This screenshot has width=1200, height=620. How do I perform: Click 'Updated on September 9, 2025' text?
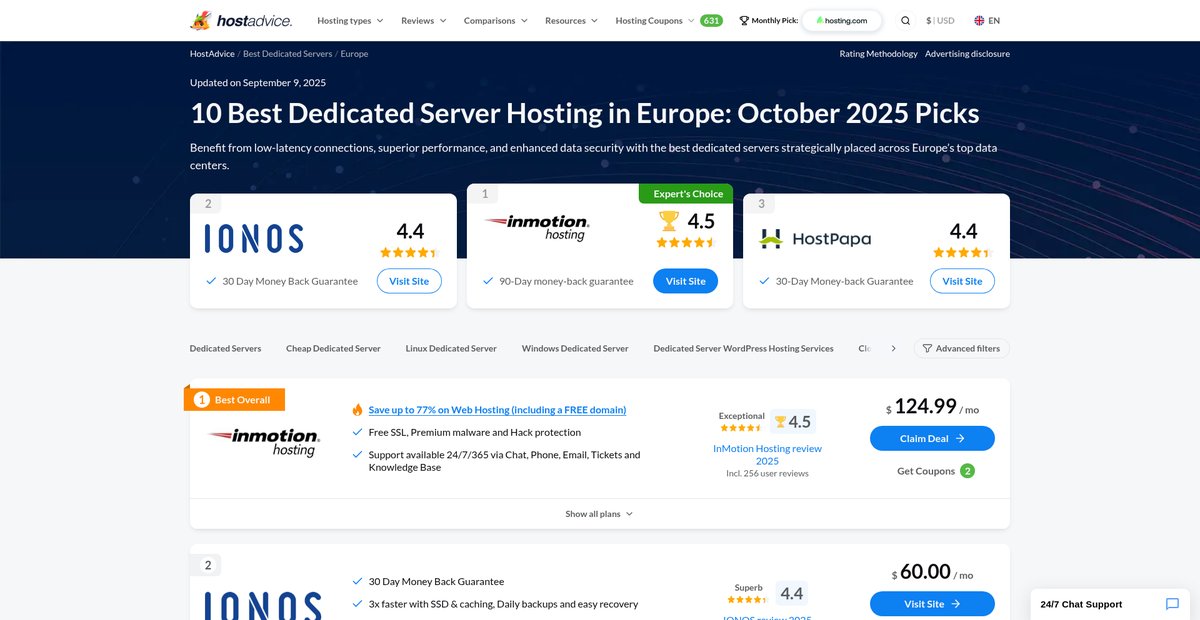pyautogui.click(x=258, y=83)
